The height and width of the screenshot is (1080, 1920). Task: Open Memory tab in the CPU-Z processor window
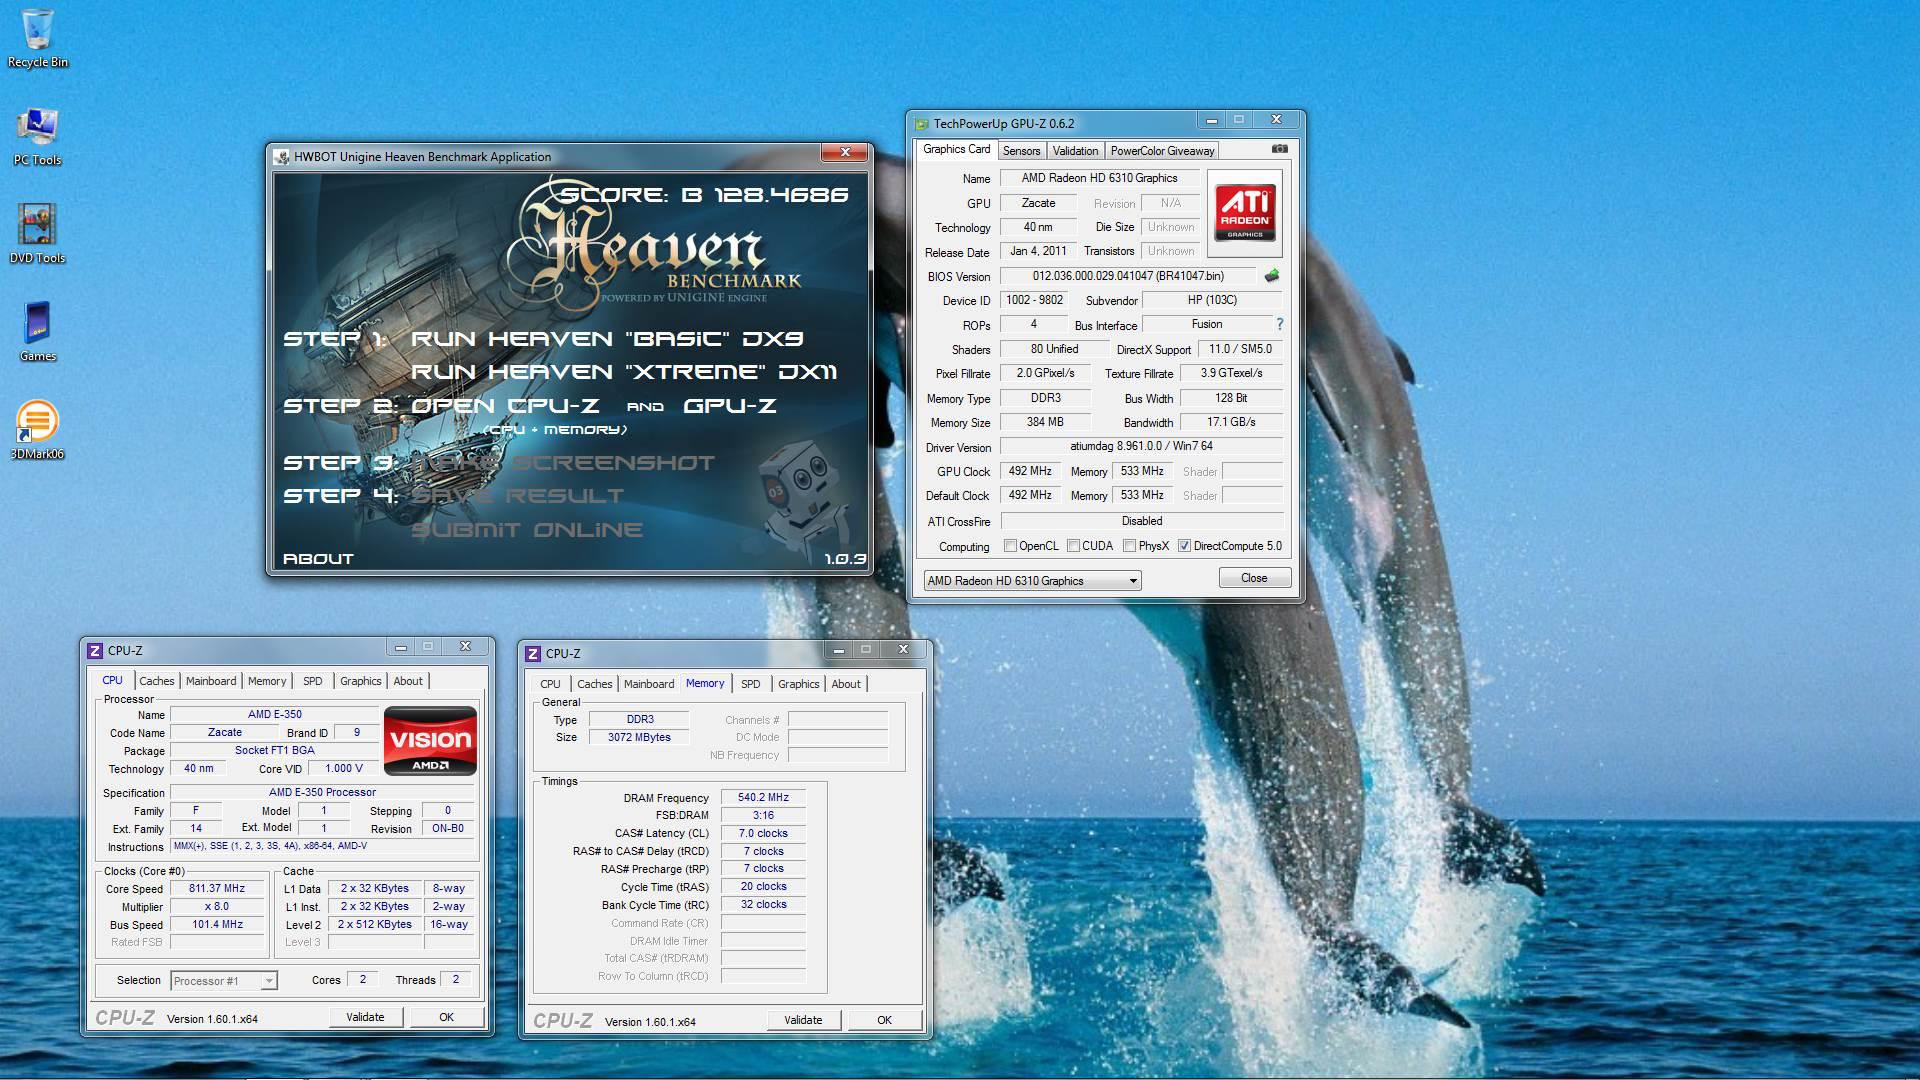tap(267, 681)
